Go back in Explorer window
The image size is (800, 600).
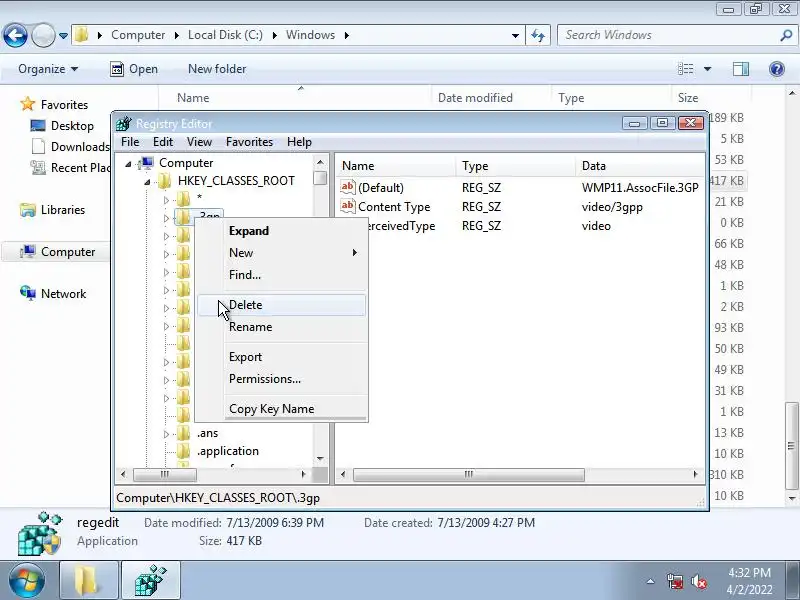15,35
